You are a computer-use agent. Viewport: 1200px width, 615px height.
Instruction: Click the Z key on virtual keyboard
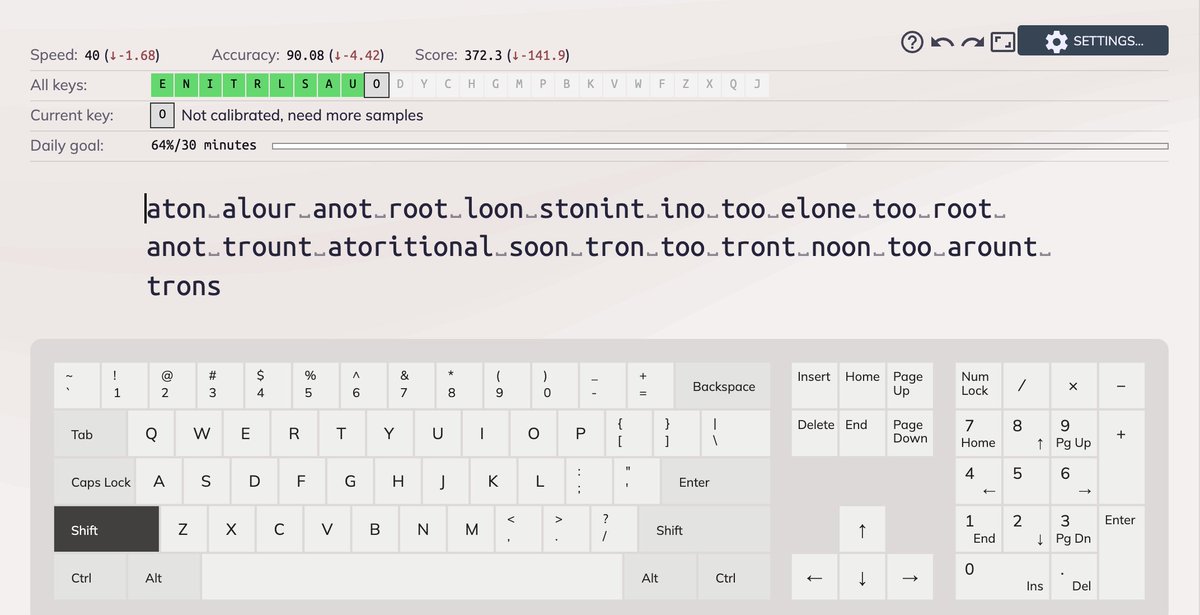pyautogui.click(x=183, y=530)
